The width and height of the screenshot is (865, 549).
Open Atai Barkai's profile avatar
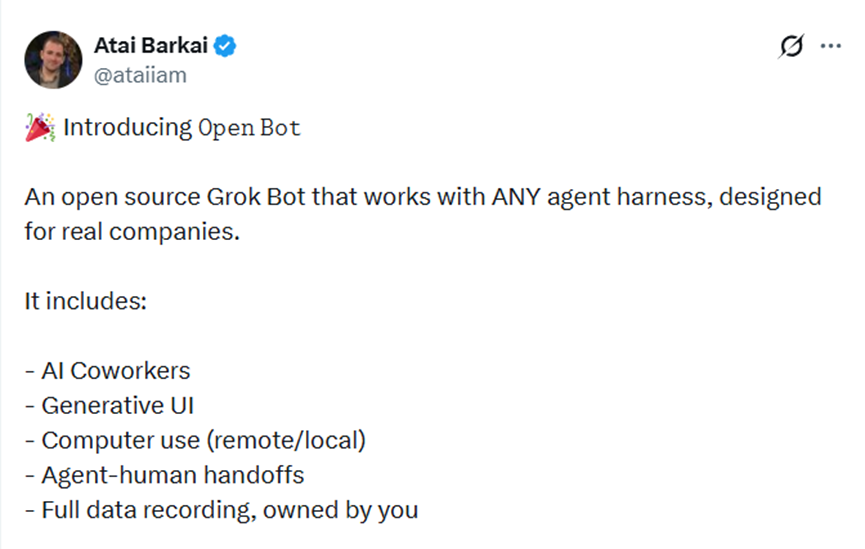pos(53,60)
